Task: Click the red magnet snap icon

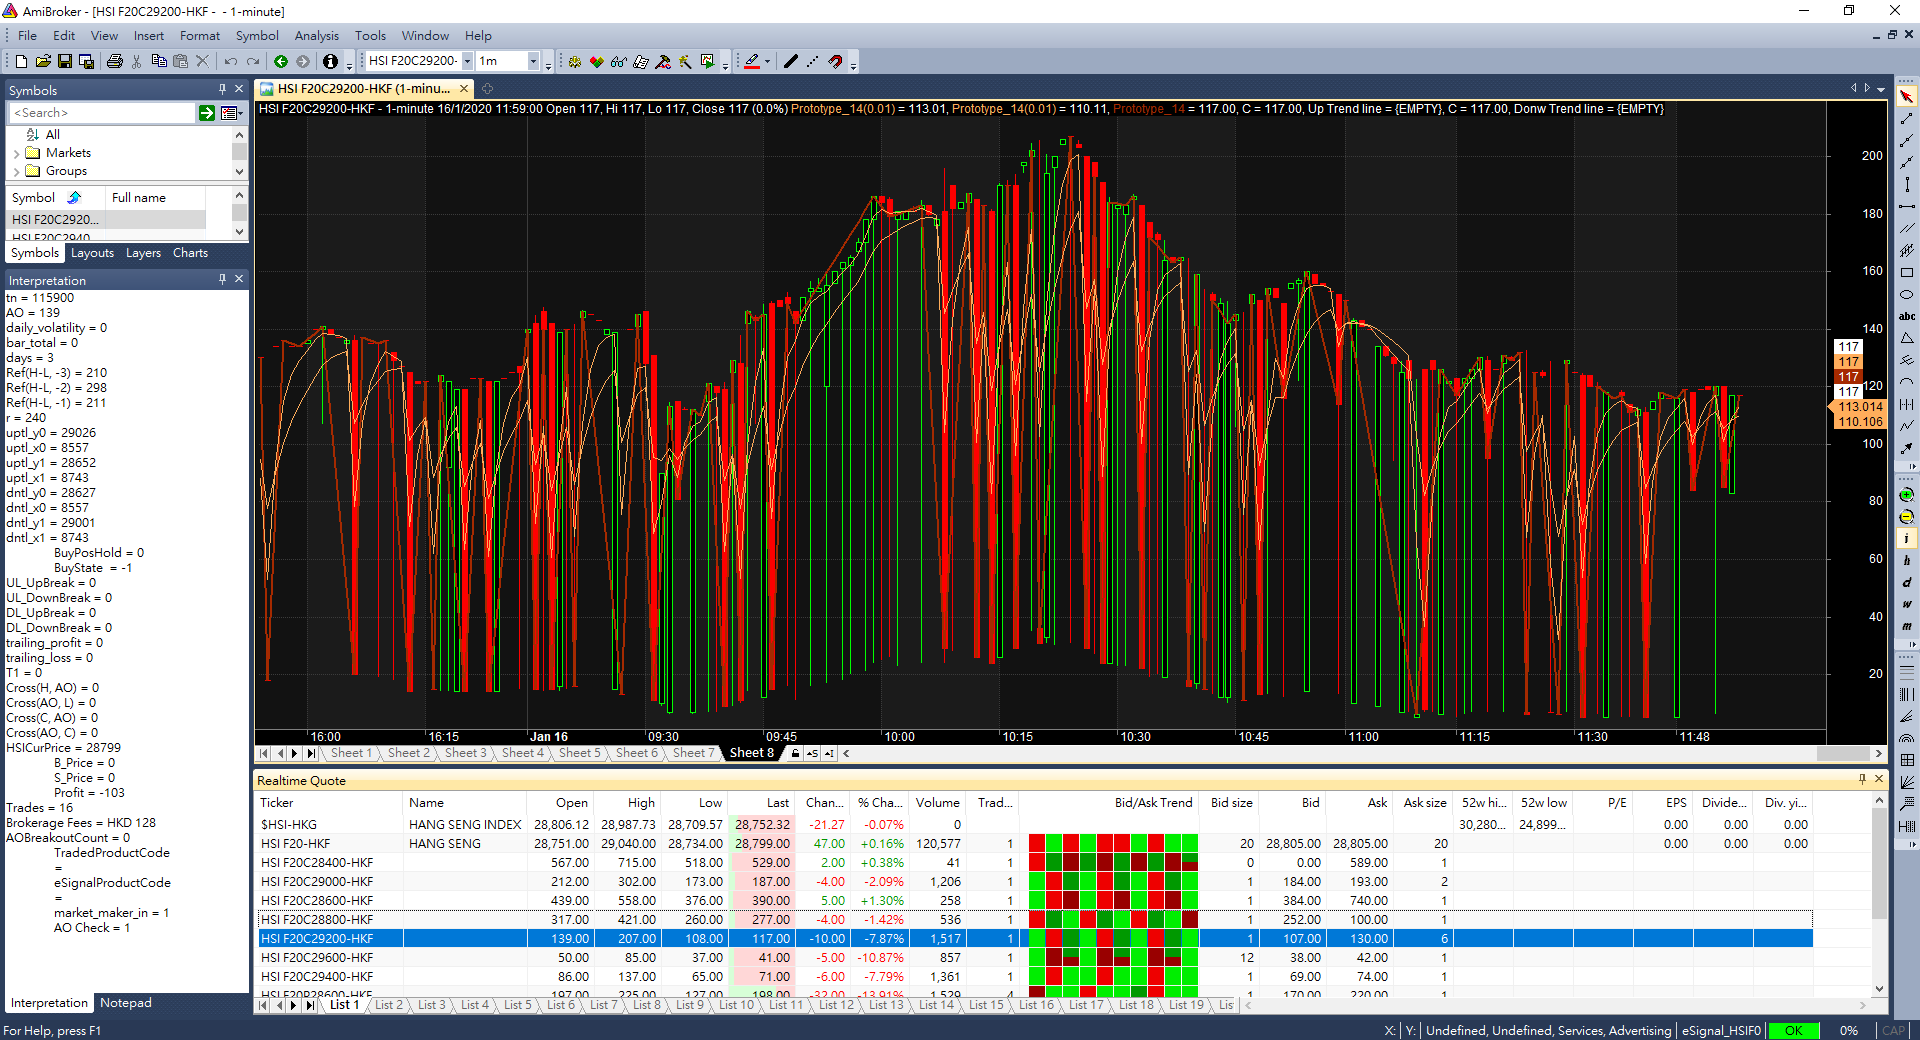Action: pos(836,62)
